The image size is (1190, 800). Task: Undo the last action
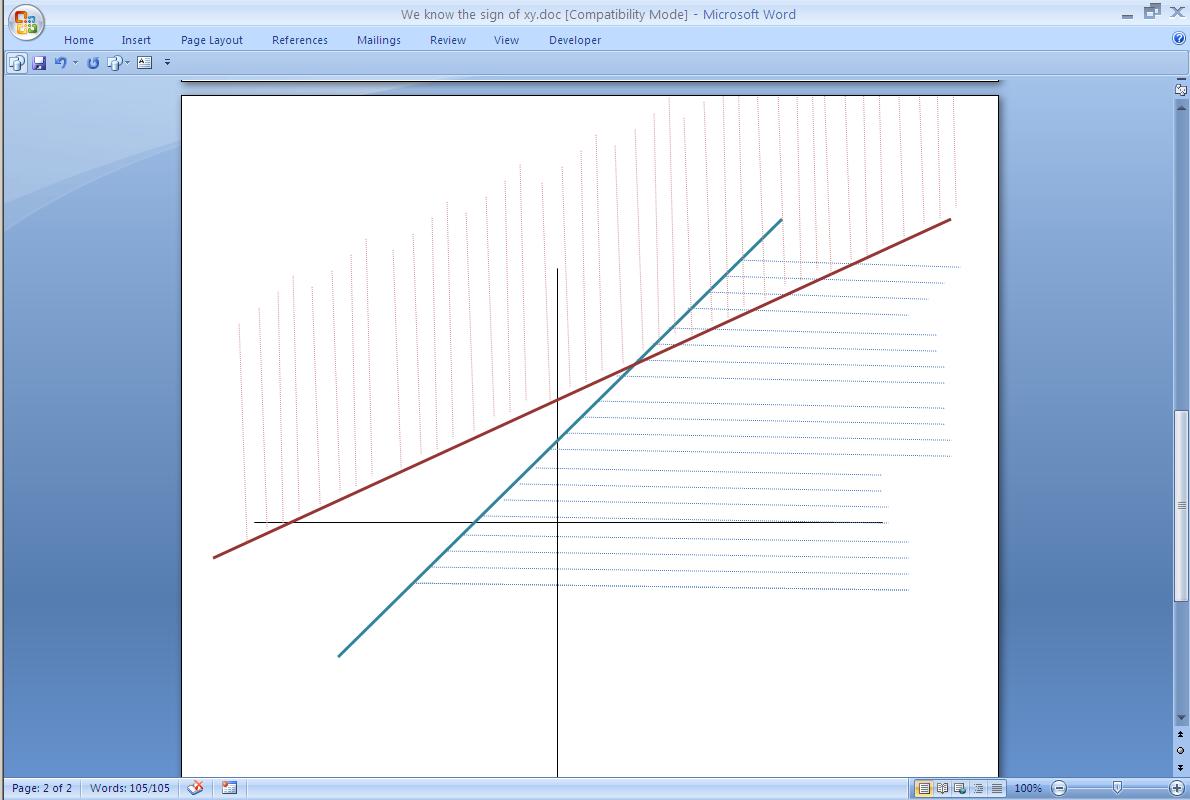click(x=60, y=63)
